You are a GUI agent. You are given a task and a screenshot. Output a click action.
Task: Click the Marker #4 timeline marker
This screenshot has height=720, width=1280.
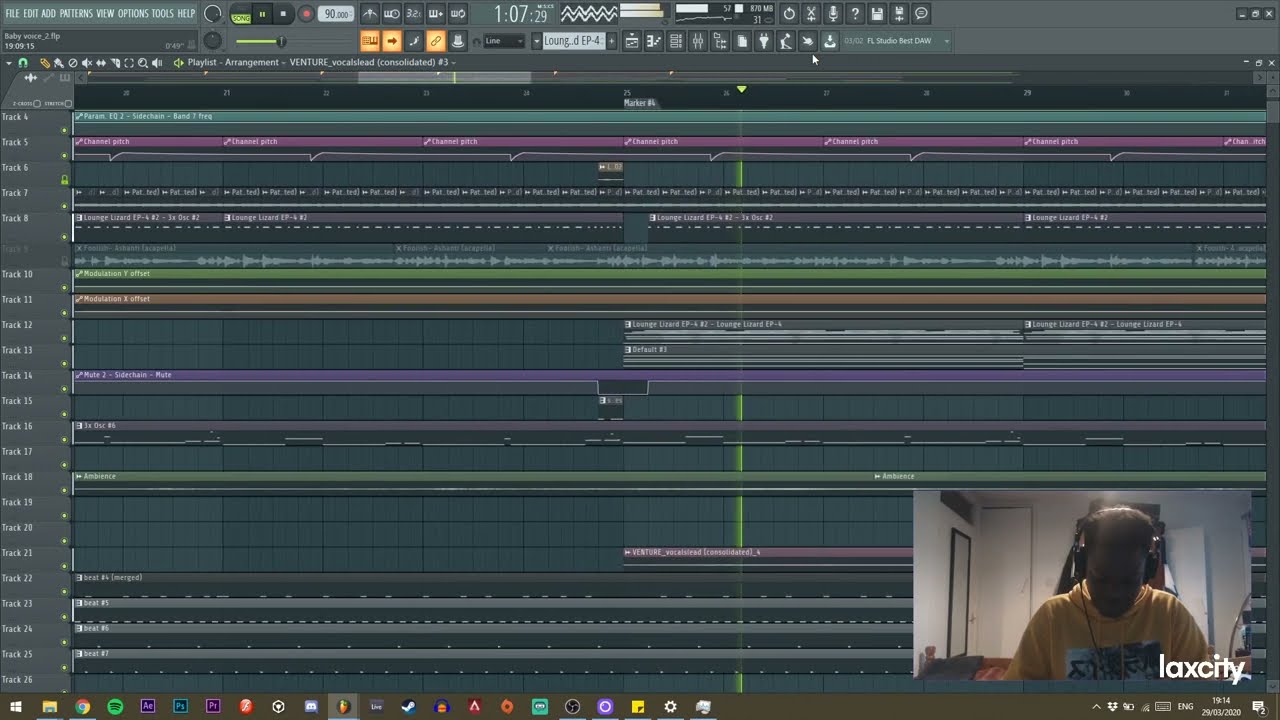pyautogui.click(x=639, y=103)
